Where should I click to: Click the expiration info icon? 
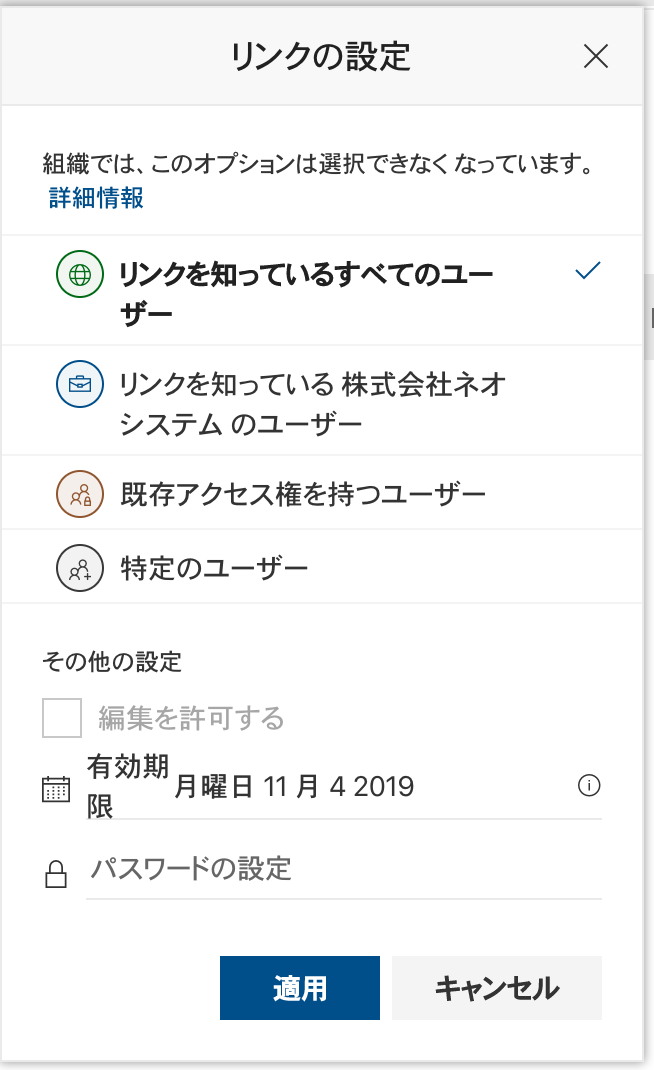tap(589, 786)
